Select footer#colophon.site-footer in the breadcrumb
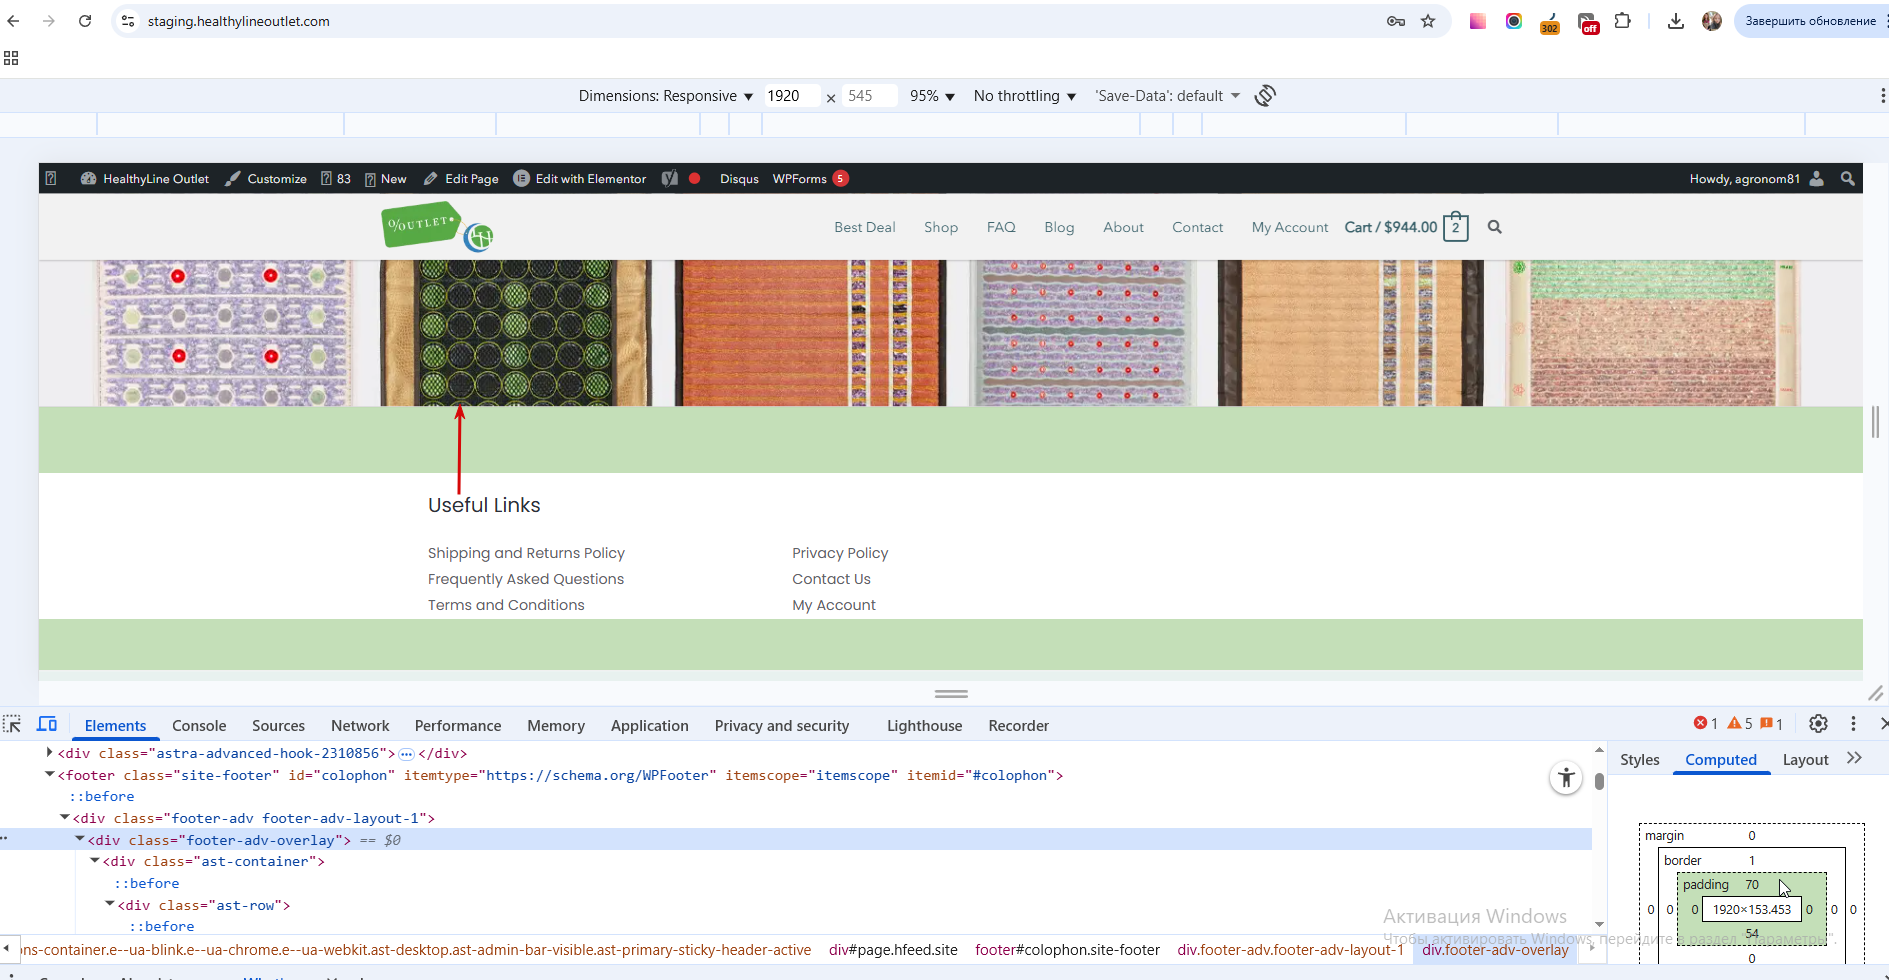Screen dimensions: 1889x980 coord(1067,950)
